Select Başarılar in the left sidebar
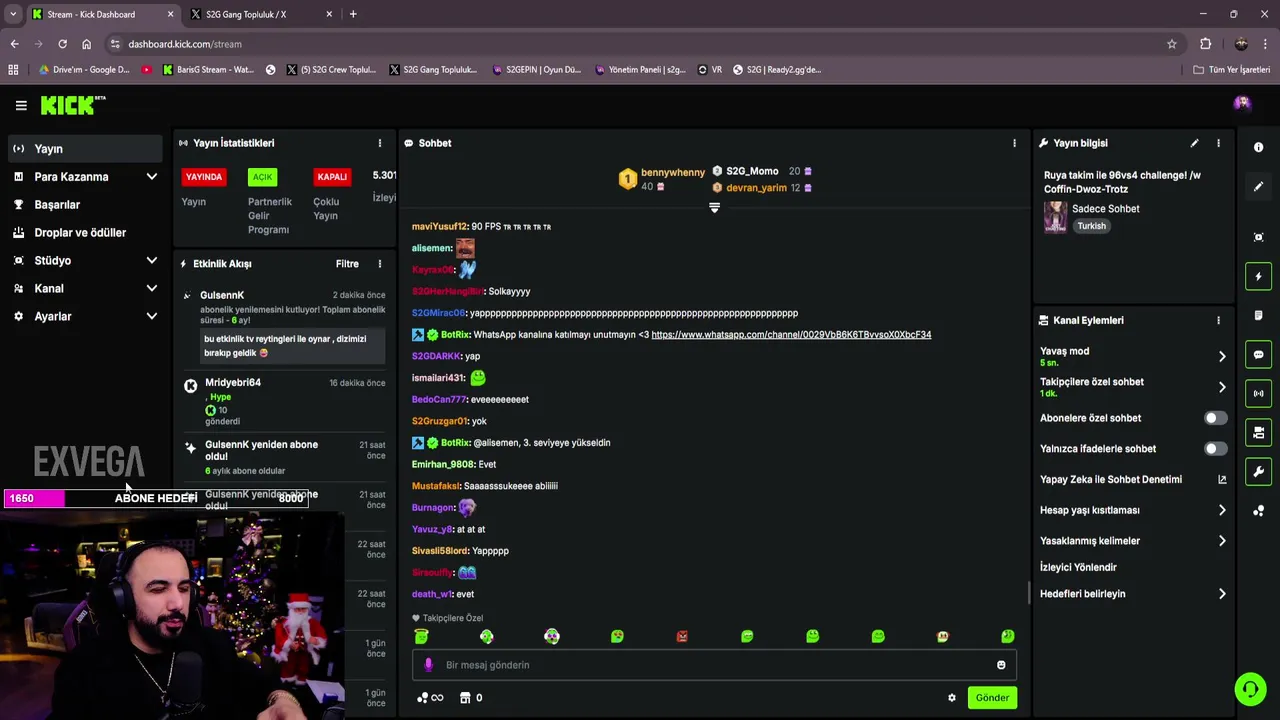This screenshot has height=720, width=1280. pyautogui.click(x=84, y=204)
